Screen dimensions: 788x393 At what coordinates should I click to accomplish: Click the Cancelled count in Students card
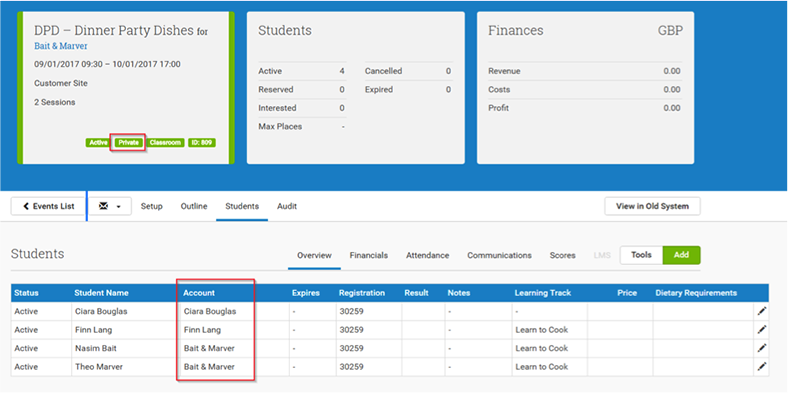[448, 71]
